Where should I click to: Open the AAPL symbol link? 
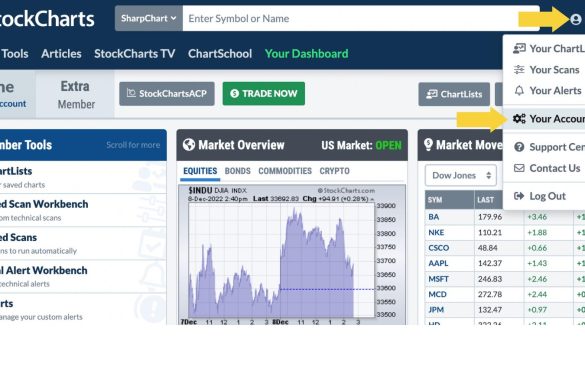tap(438, 263)
